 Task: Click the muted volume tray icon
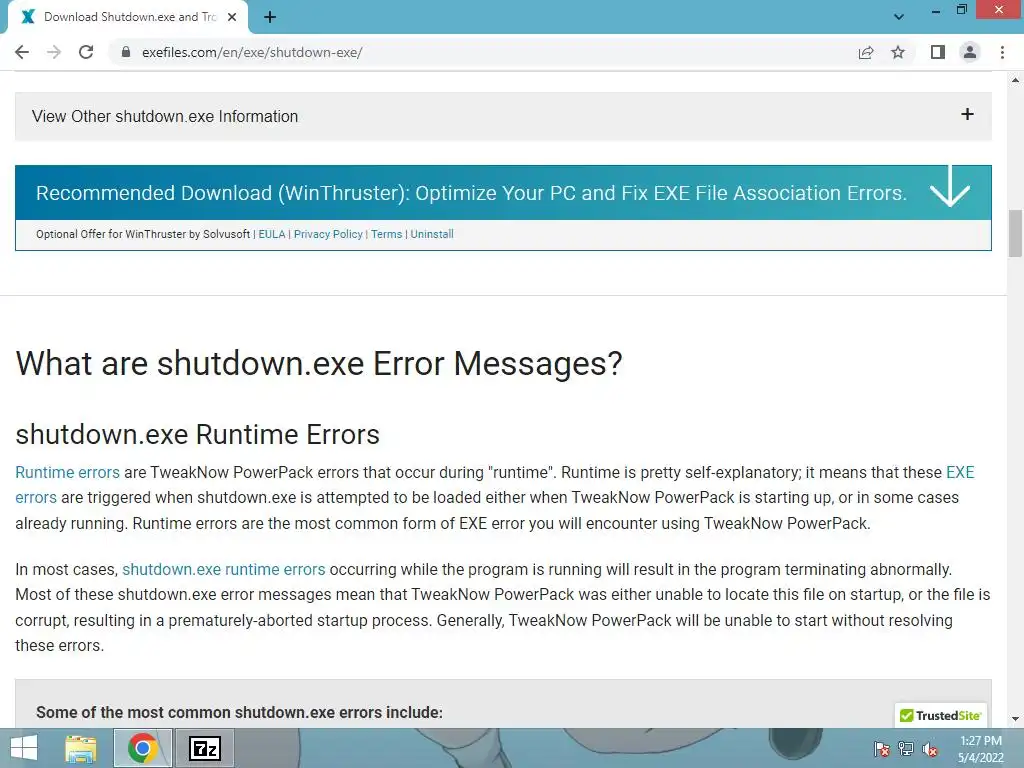(930, 749)
